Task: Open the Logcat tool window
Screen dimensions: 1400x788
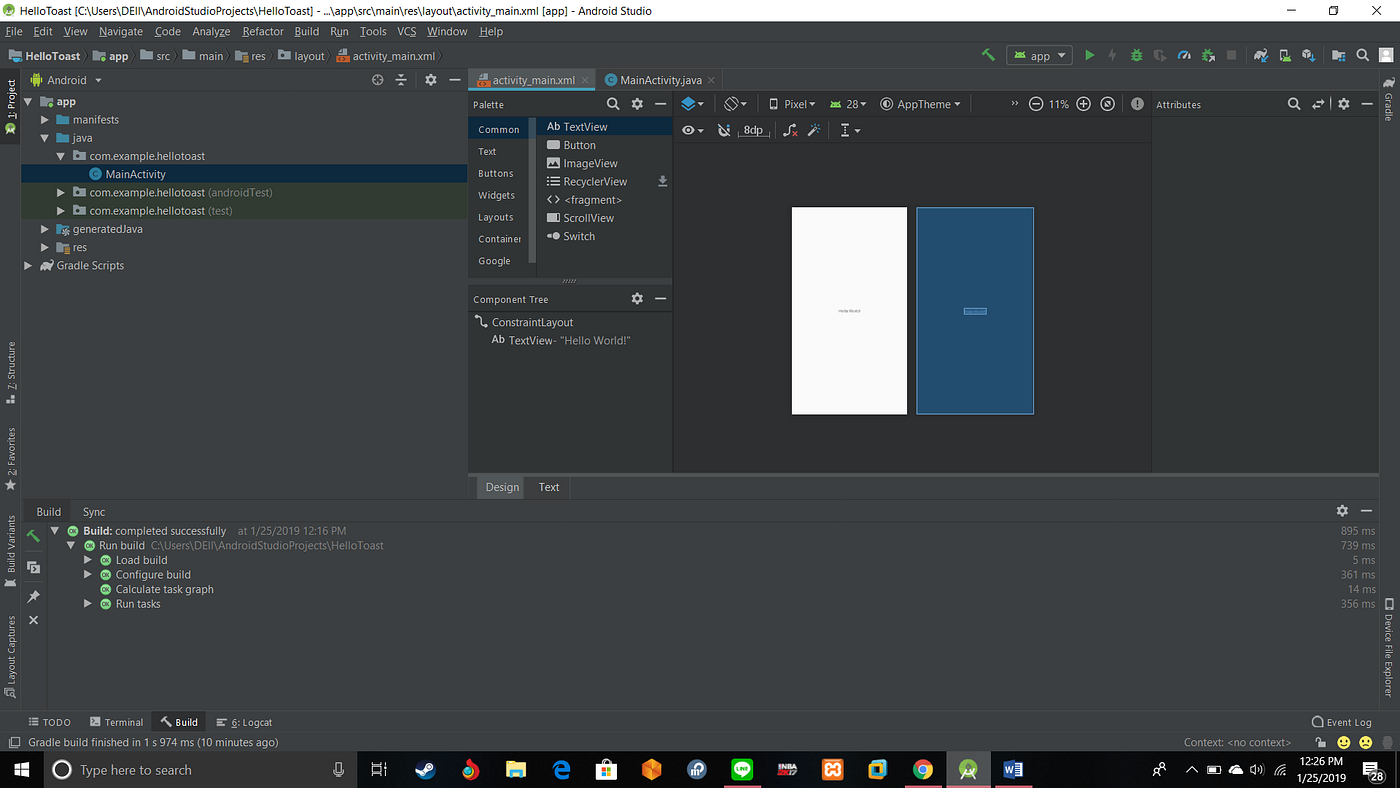Action: 246,722
